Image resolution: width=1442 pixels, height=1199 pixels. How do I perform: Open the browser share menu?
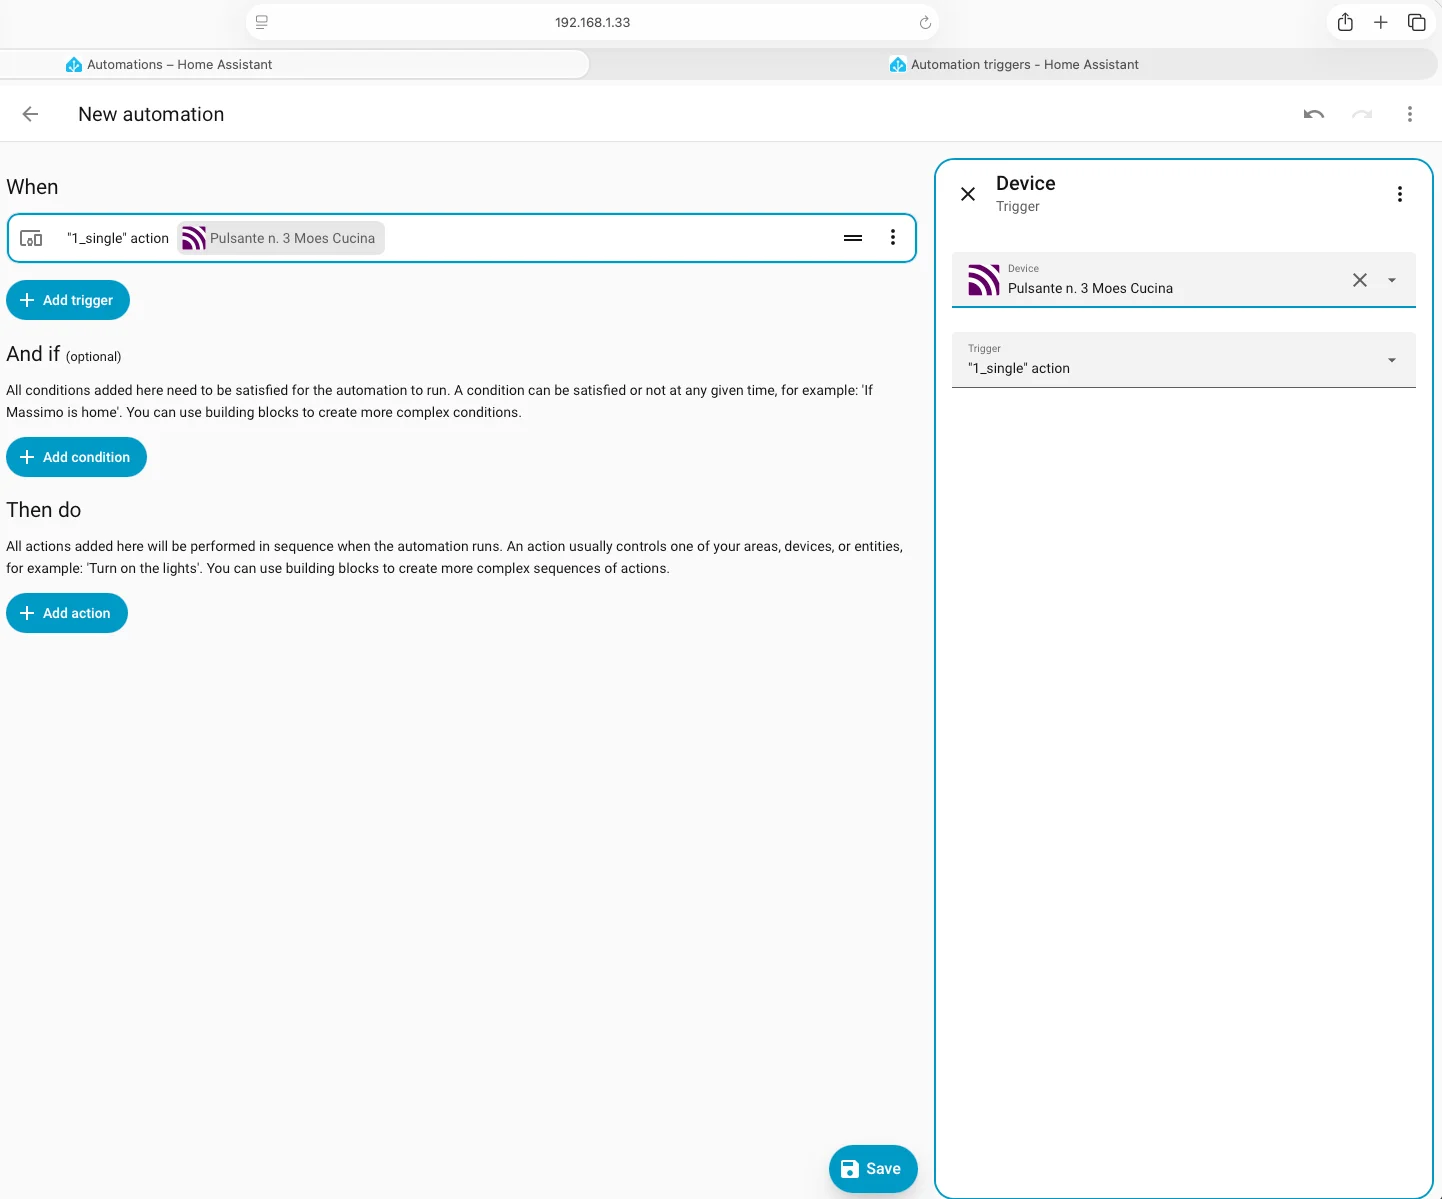point(1345,22)
